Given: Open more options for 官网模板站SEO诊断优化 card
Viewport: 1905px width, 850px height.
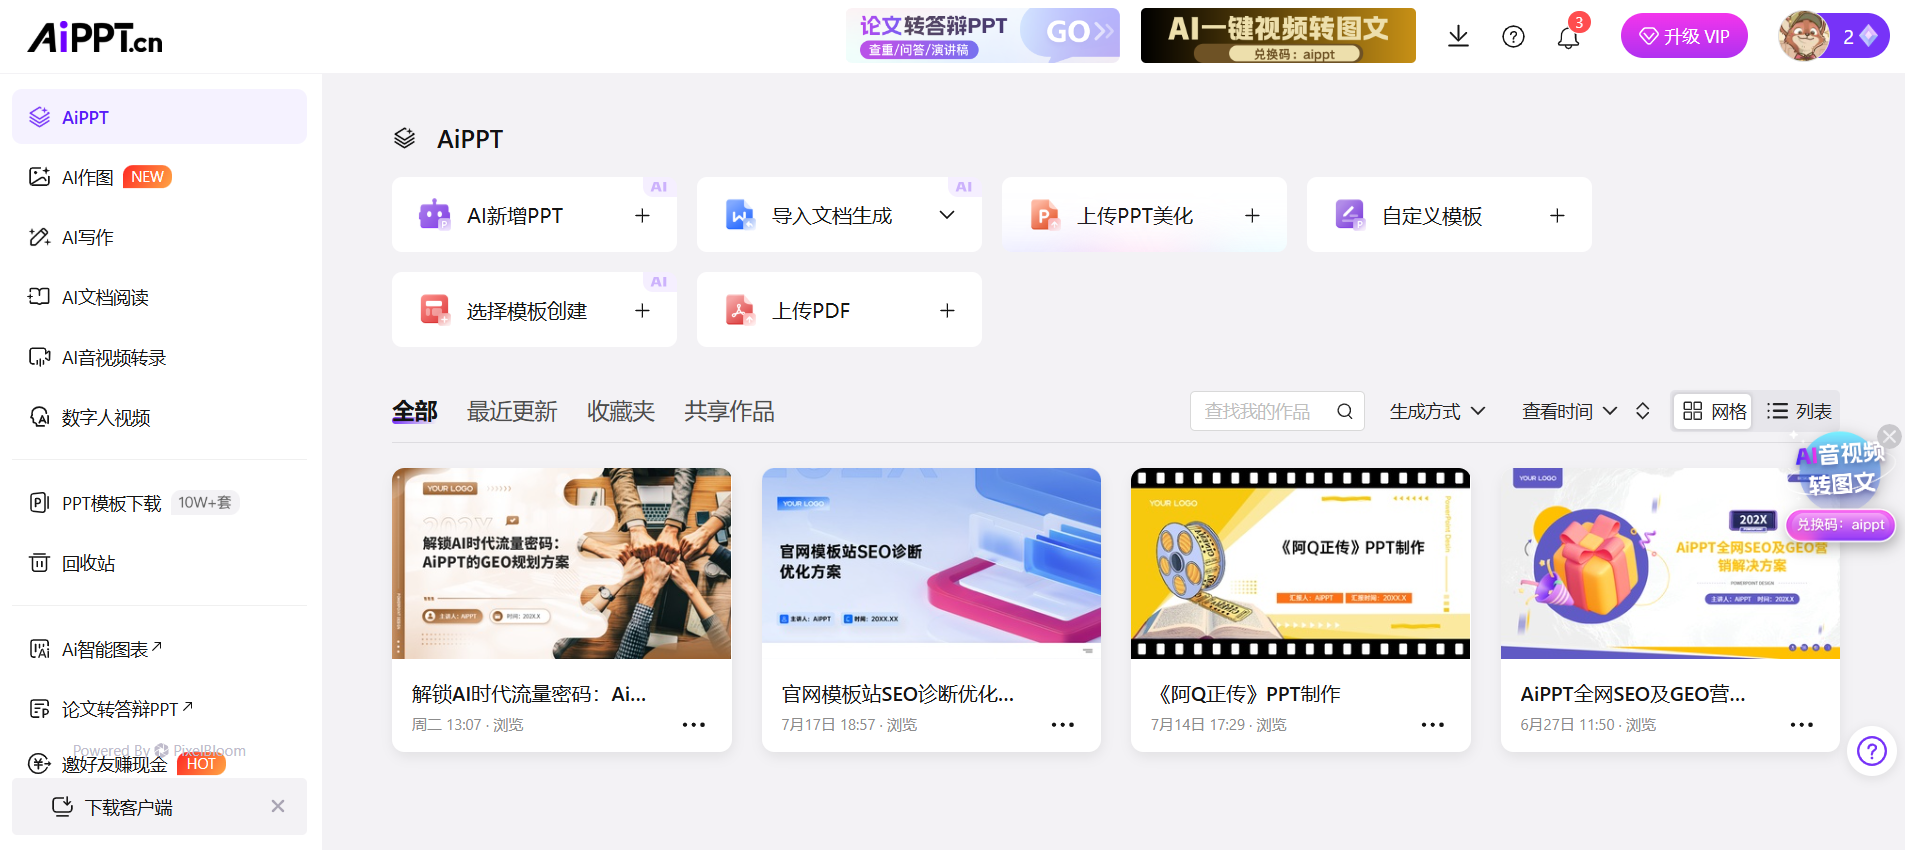Looking at the screenshot, I should pos(1062,724).
